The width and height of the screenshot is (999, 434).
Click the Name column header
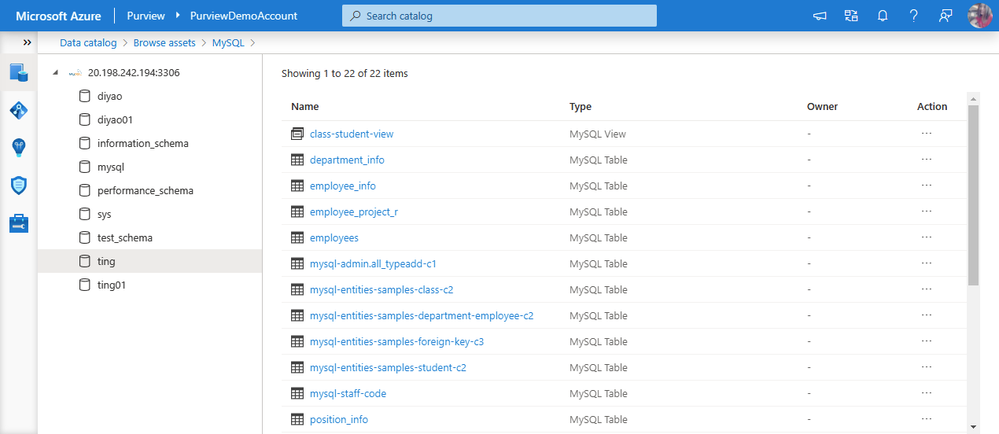[x=305, y=106]
